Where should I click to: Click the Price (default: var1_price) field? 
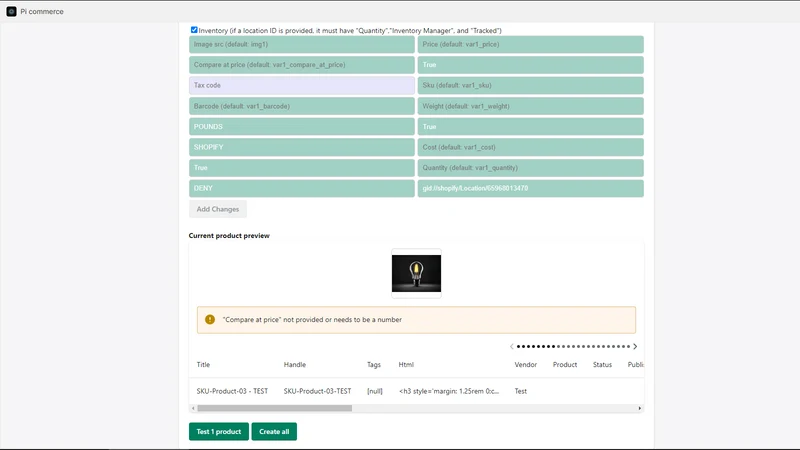point(531,44)
